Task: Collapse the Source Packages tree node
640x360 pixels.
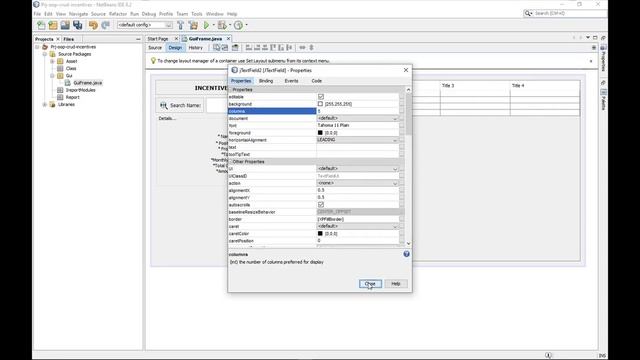Action: (x=45, y=54)
